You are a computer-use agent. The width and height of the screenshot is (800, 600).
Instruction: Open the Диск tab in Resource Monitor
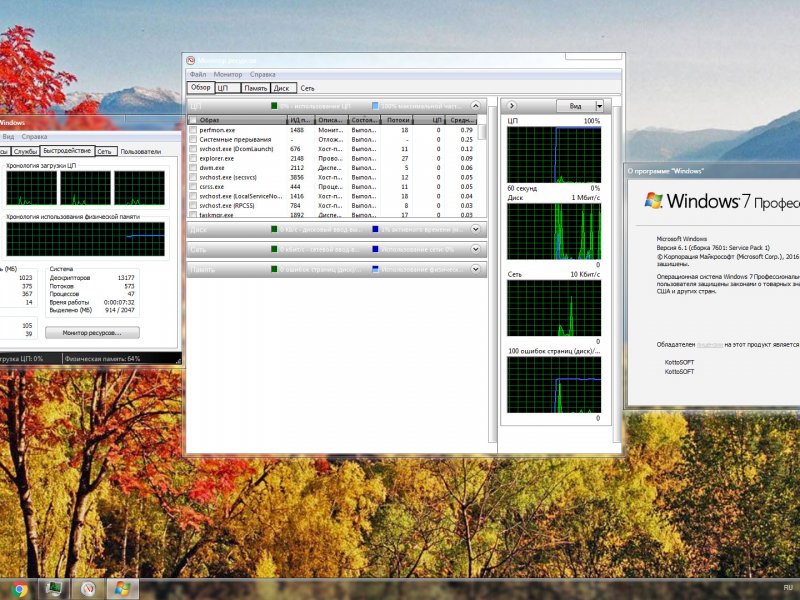[283, 88]
